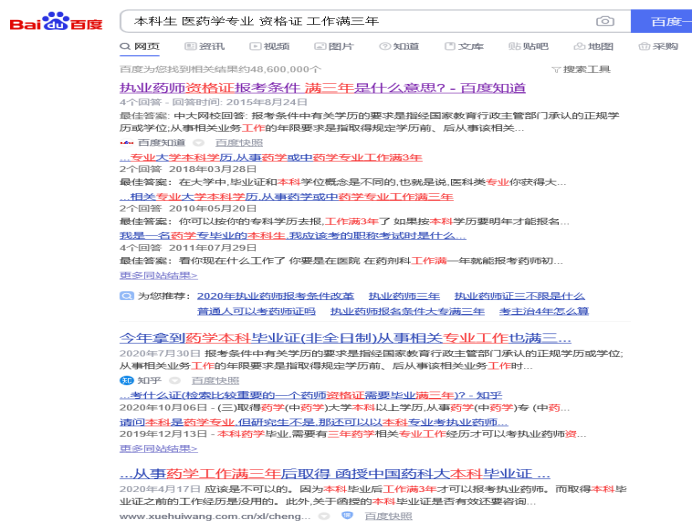Open 百度快照 for the xuehuiwang result

(389, 516)
